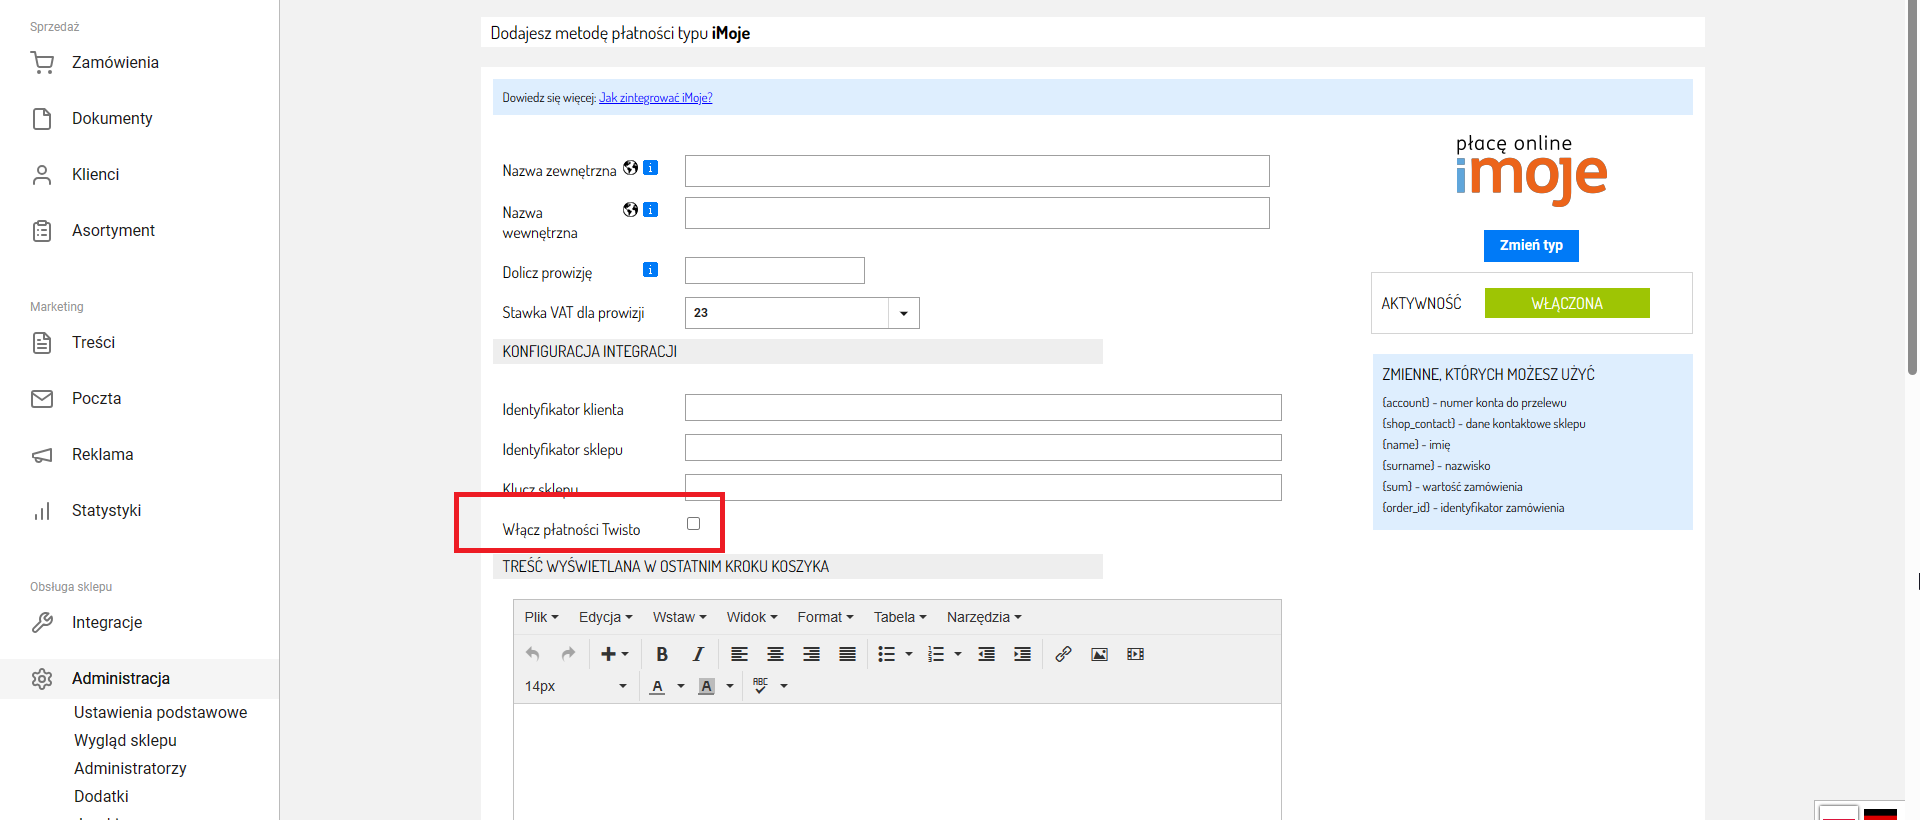Insert a numbered list in the editor
1920x820 pixels.
click(x=936, y=654)
